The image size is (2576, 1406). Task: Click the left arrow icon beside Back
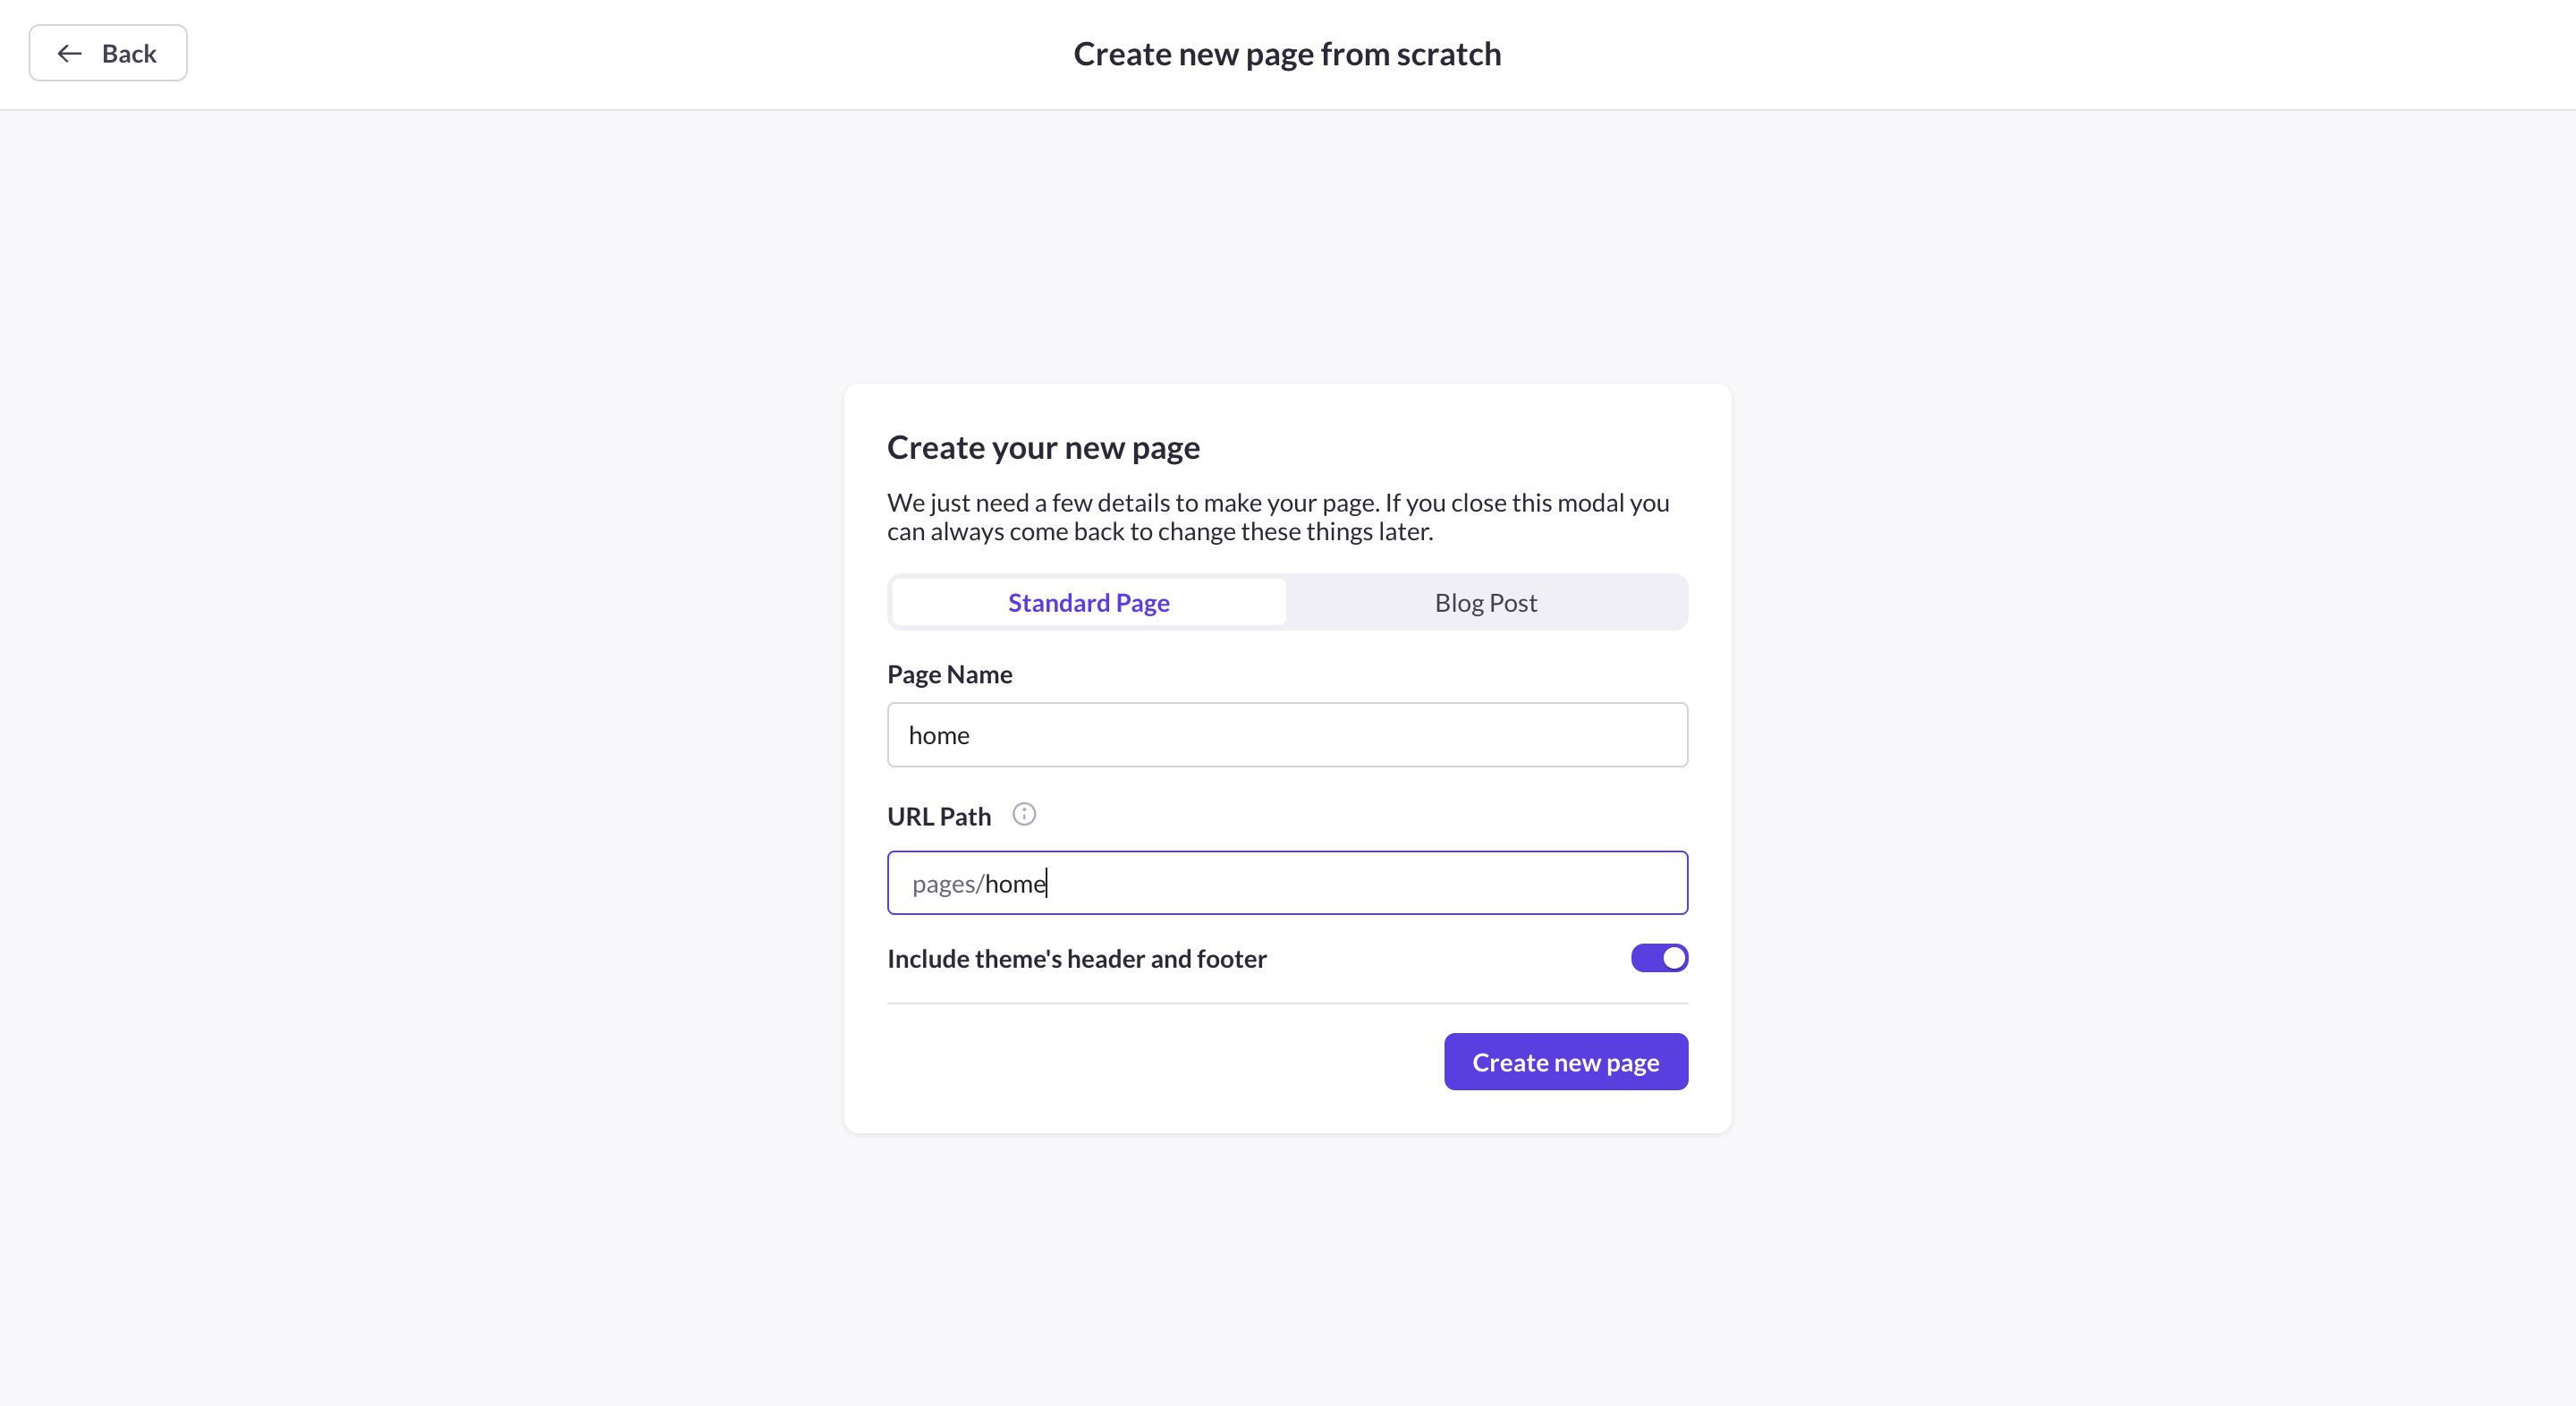click(x=69, y=53)
